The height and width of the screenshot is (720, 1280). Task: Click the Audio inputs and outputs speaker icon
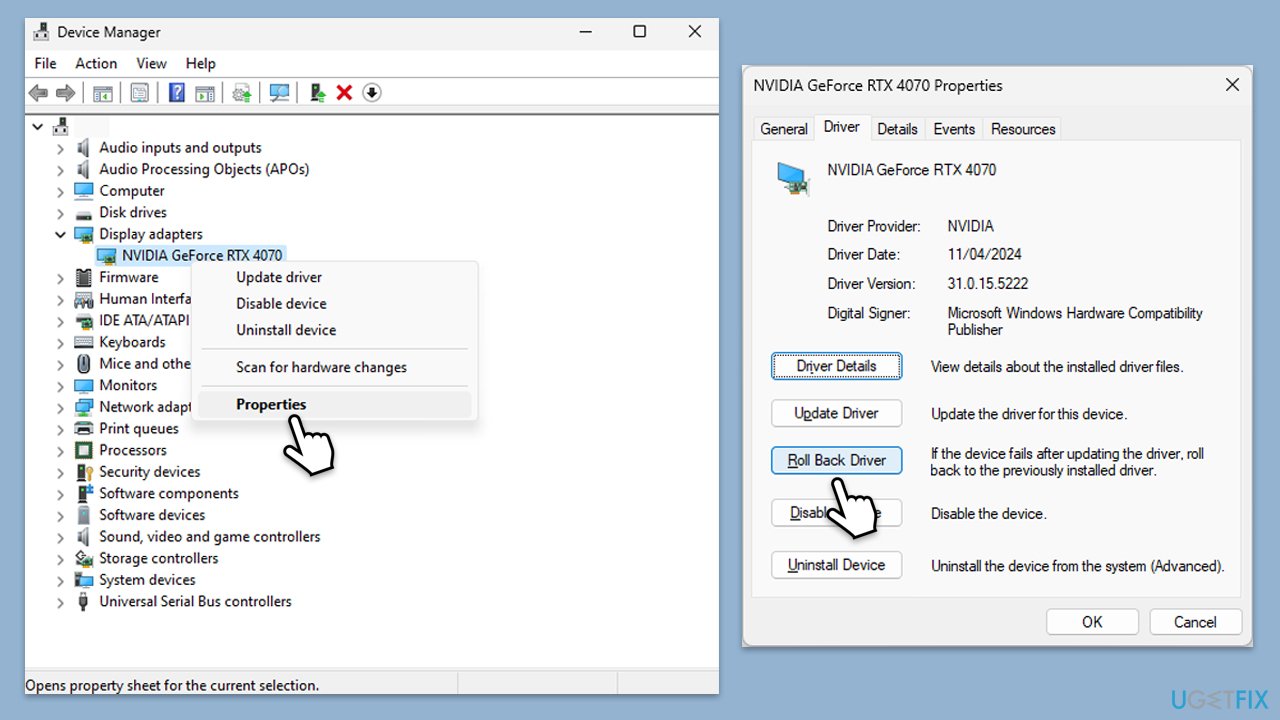(84, 148)
